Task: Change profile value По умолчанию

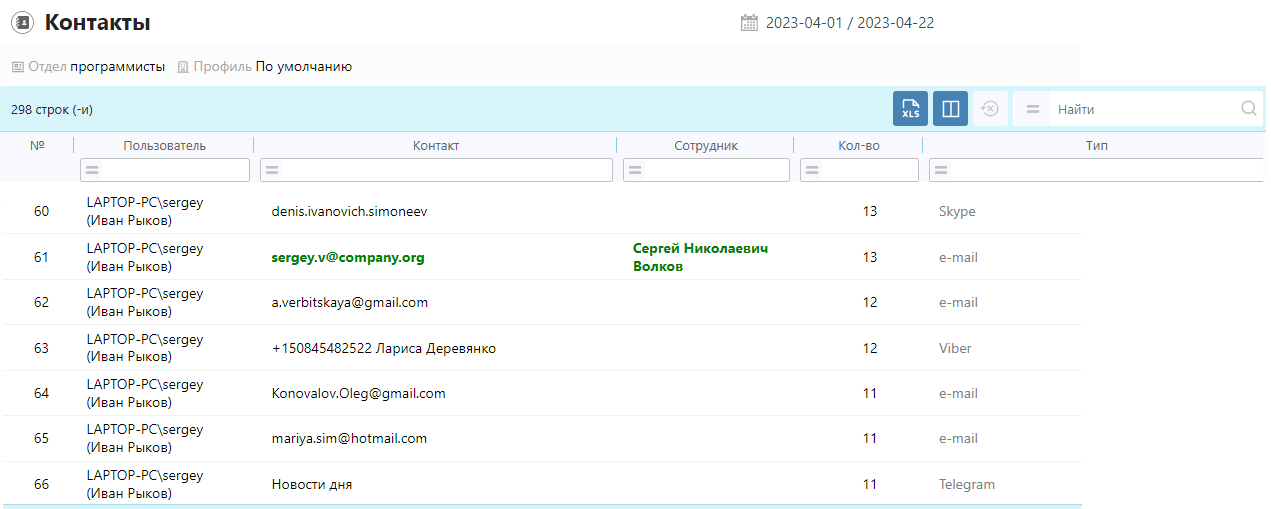Action: 303,67
